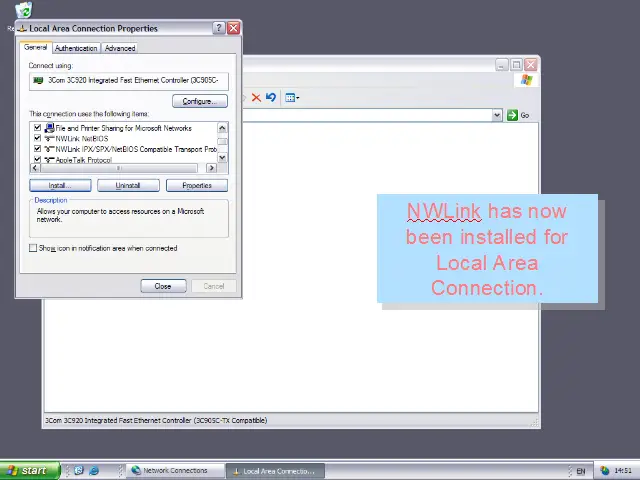Click the Install... button
The width and height of the screenshot is (640, 480).
(60, 185)
